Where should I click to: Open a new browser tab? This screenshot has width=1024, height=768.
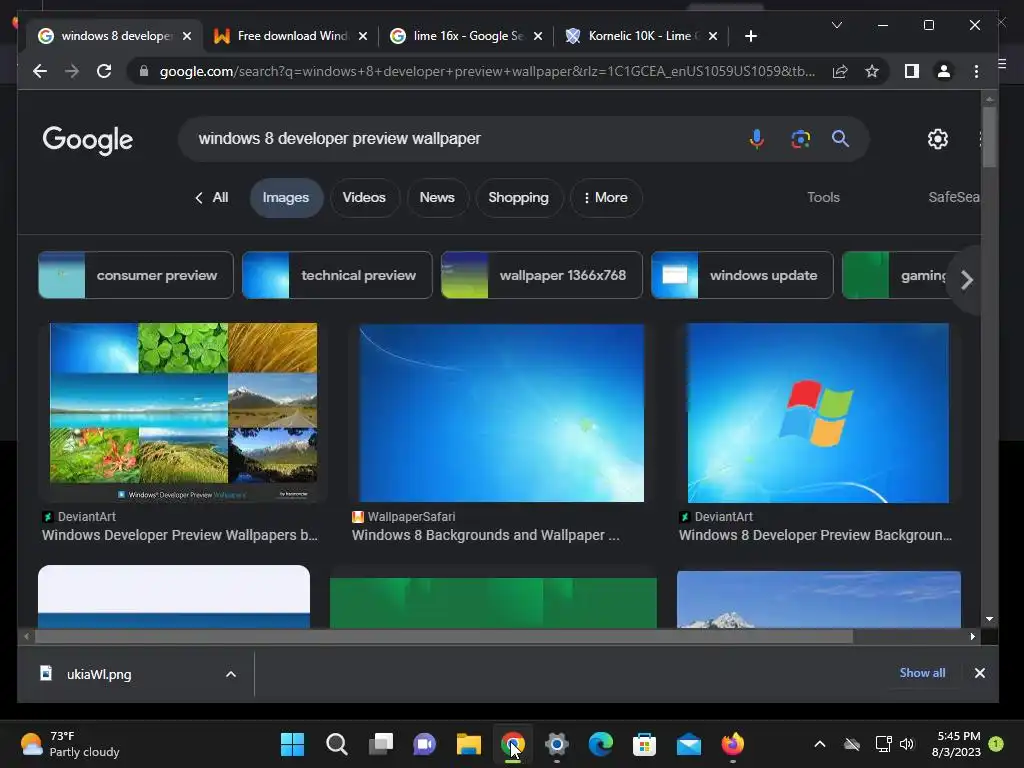tap(751, 36)
